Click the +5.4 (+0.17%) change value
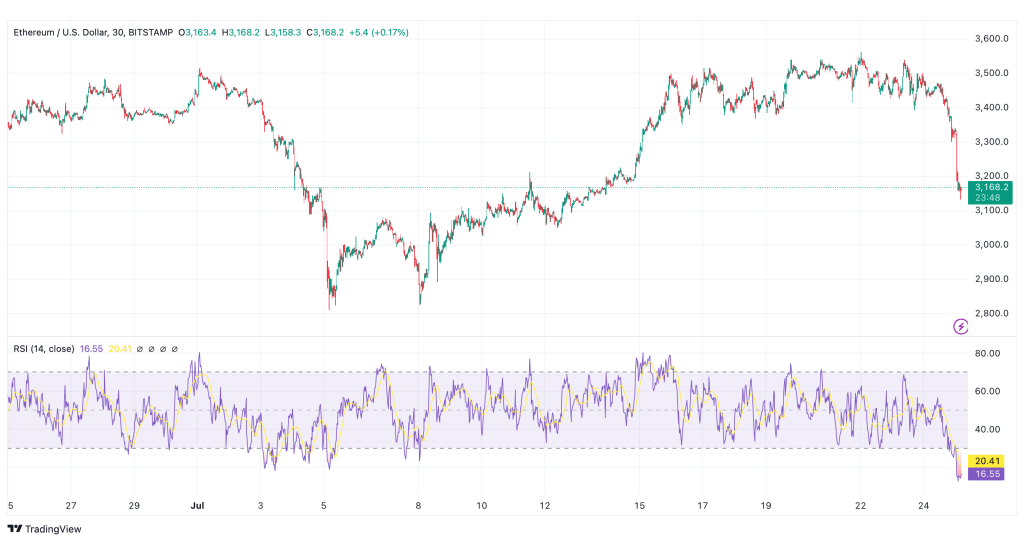 coord(379,32)
